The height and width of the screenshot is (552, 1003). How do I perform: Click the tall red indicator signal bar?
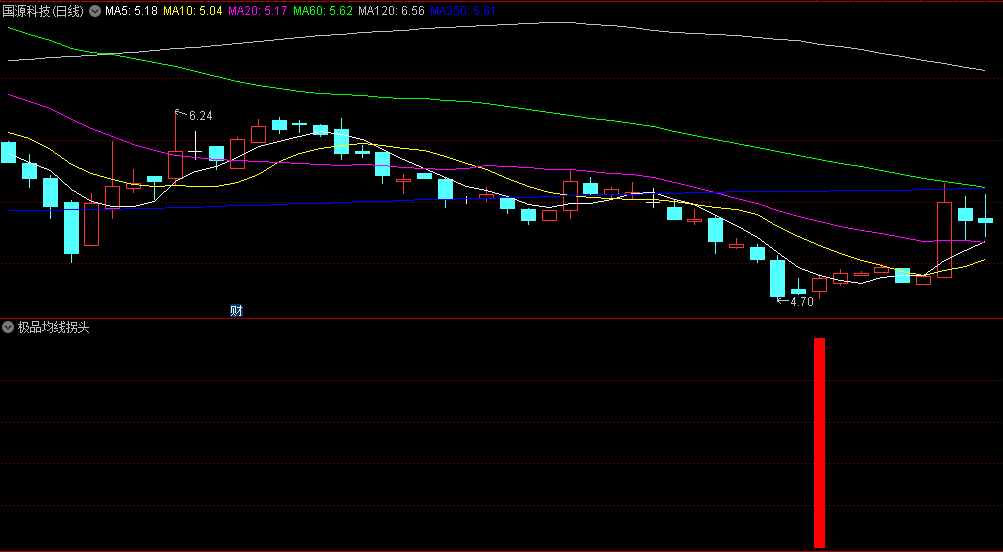(819, 443)
